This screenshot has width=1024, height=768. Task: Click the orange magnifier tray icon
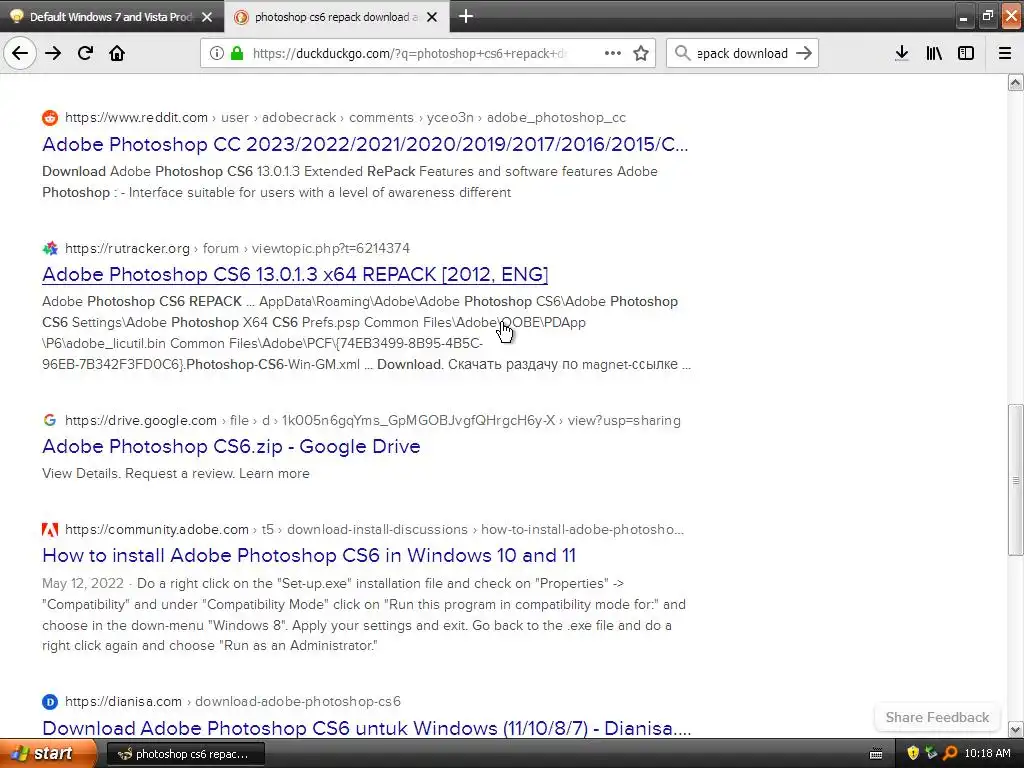point(950,754)
